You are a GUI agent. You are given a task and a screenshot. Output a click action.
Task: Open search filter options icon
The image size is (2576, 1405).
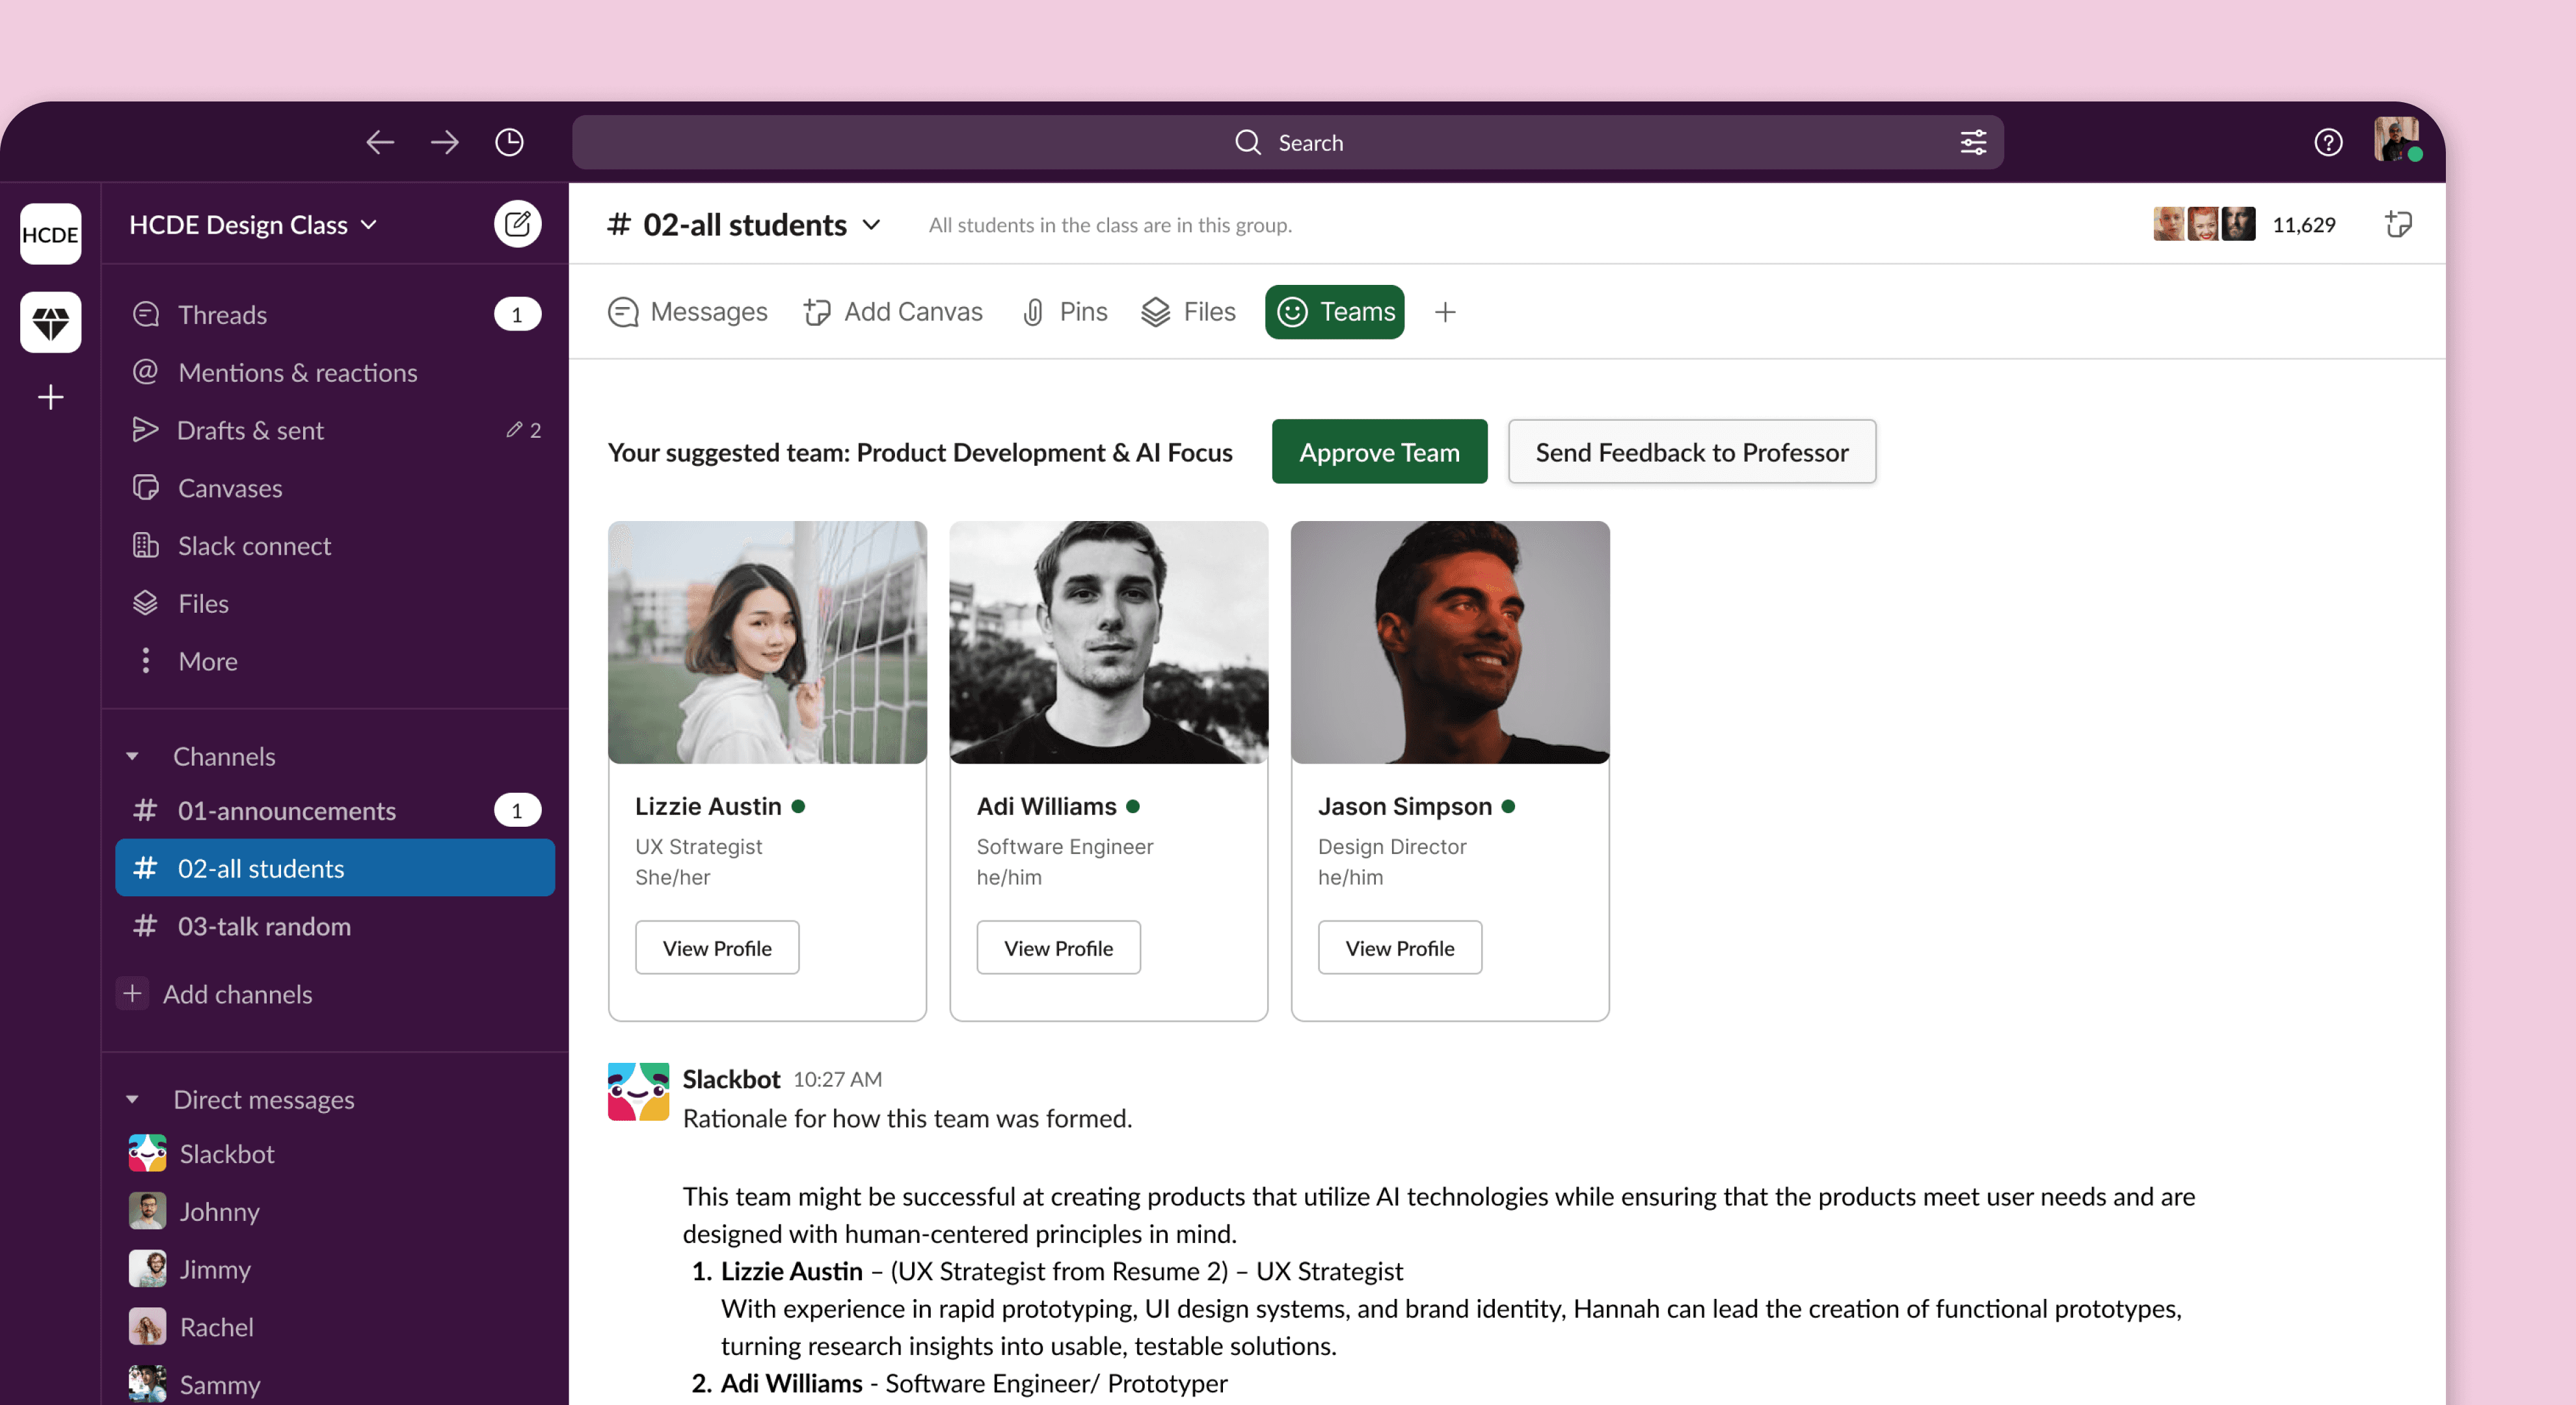tap(1972, 142)
